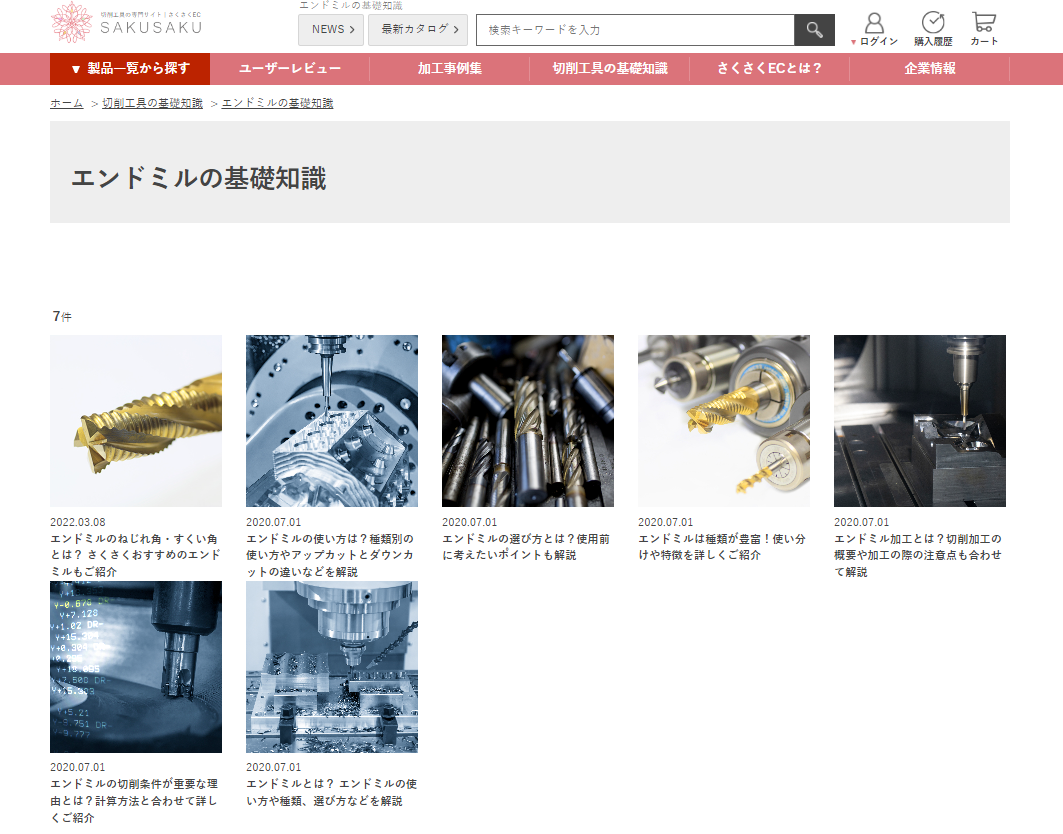Open article エンドミル加工とは？ link
The height and width of the screenshot is (834, 1063).
pos(919,555)
